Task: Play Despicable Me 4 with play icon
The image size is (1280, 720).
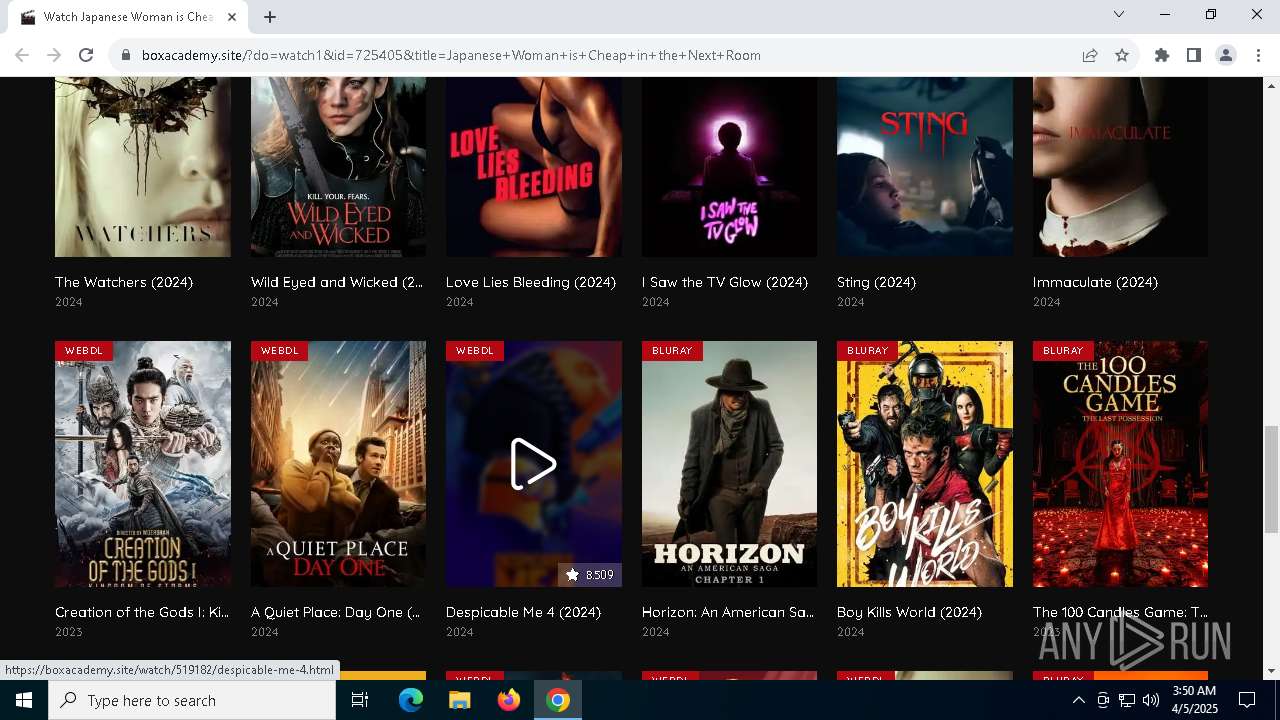Action: (x=534, y=464)
